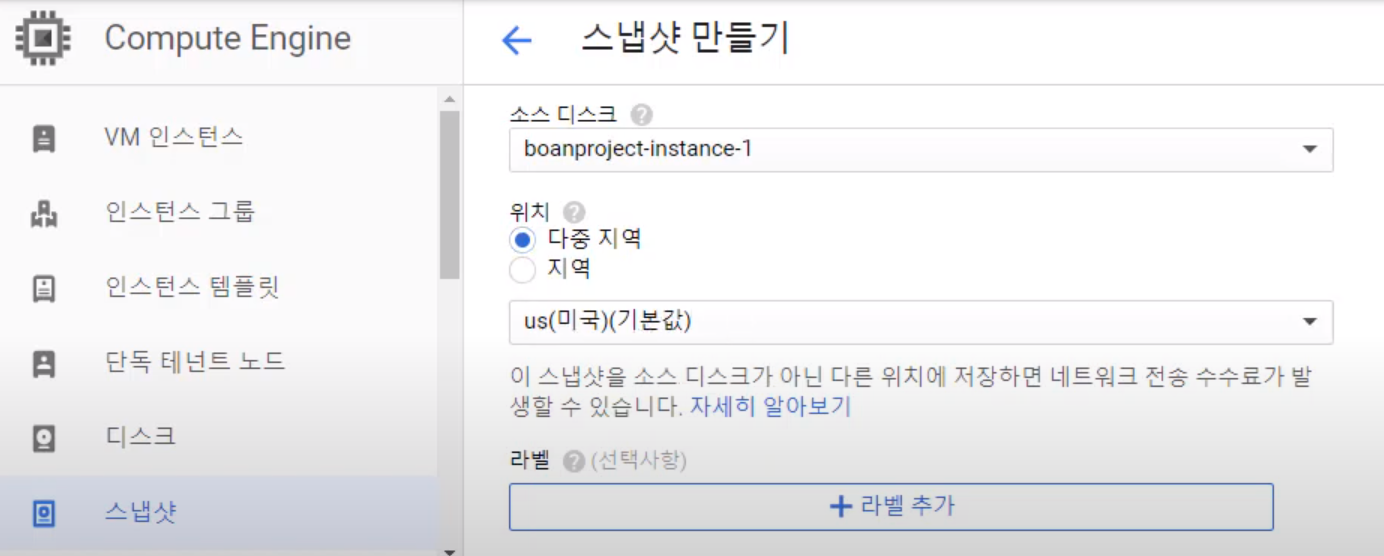Open help tooltip next to 라벨
Viewport: 1384px width, 556px height.
pyautogui.click(x=573, y=461)
